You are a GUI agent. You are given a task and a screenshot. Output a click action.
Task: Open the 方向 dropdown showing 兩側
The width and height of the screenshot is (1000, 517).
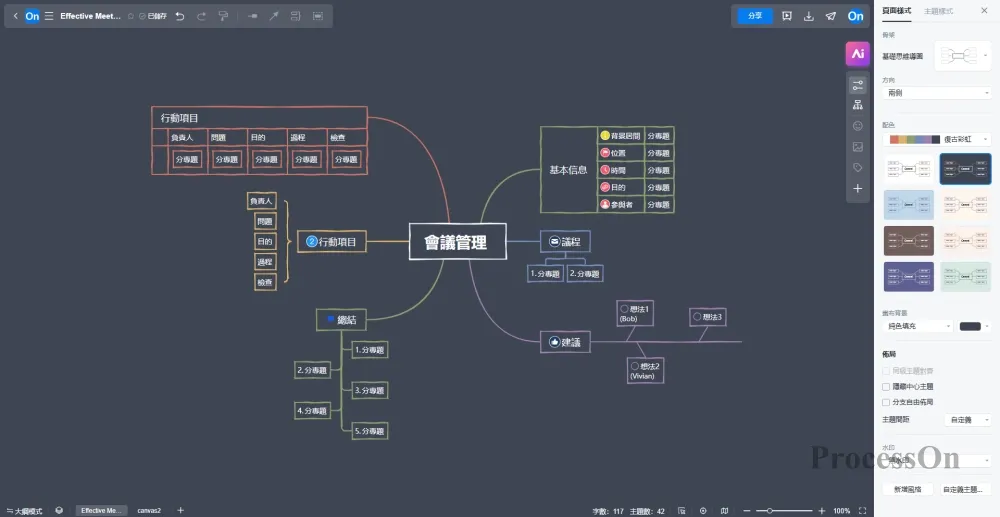point(936,93)
